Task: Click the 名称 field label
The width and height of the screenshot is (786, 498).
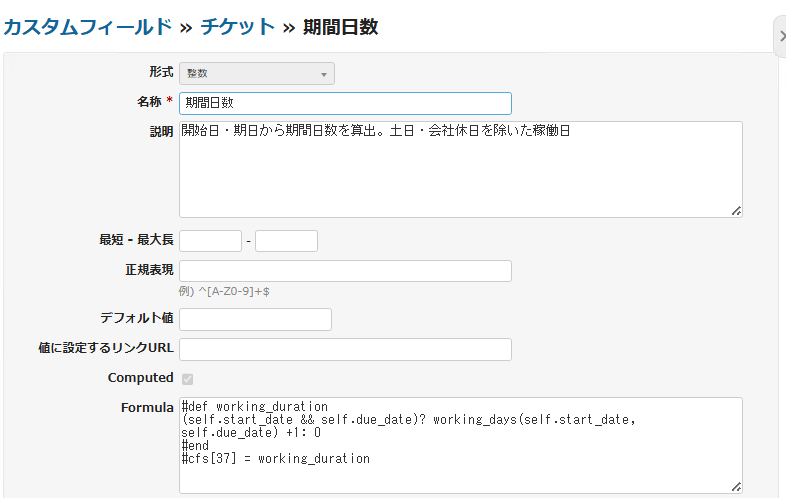Action: coord(150,102)
